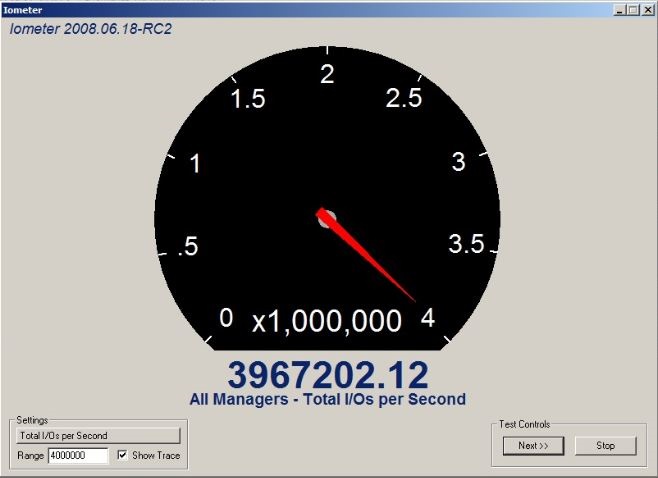Maximize the Iometer window
This screenshot has height=478, width=658.
[633, 9]
